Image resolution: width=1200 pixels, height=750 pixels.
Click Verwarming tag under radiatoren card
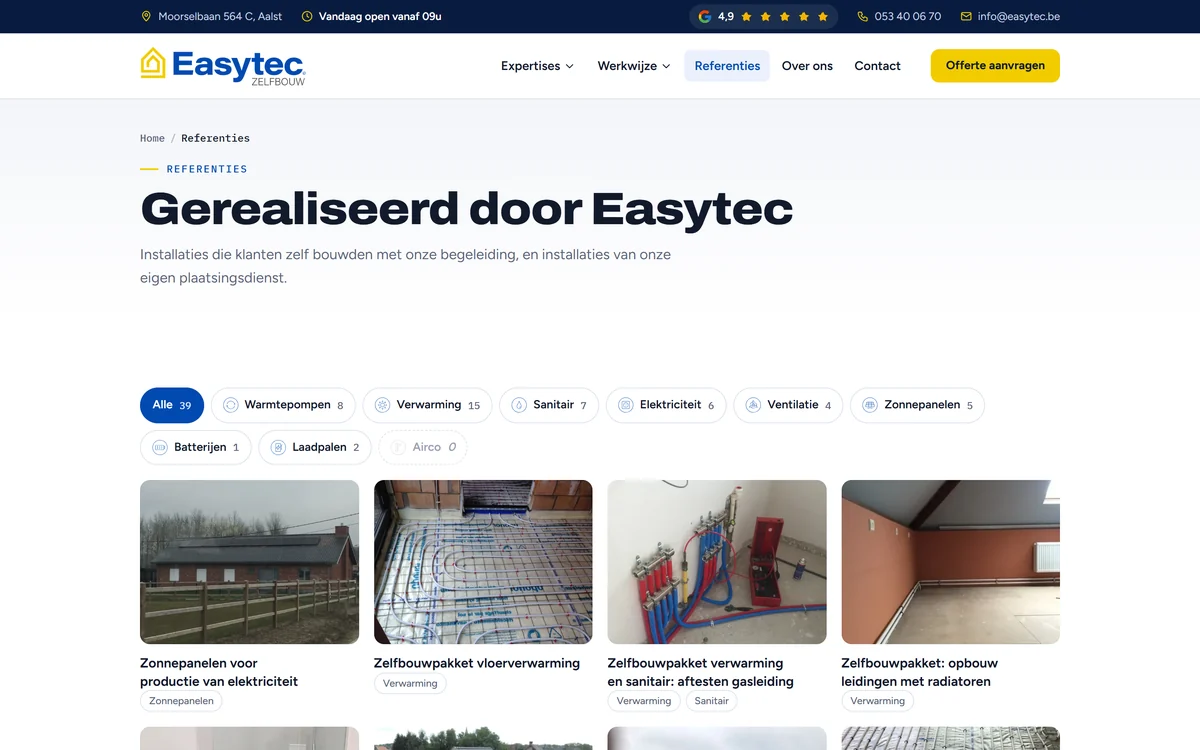[x=878, y=701]
